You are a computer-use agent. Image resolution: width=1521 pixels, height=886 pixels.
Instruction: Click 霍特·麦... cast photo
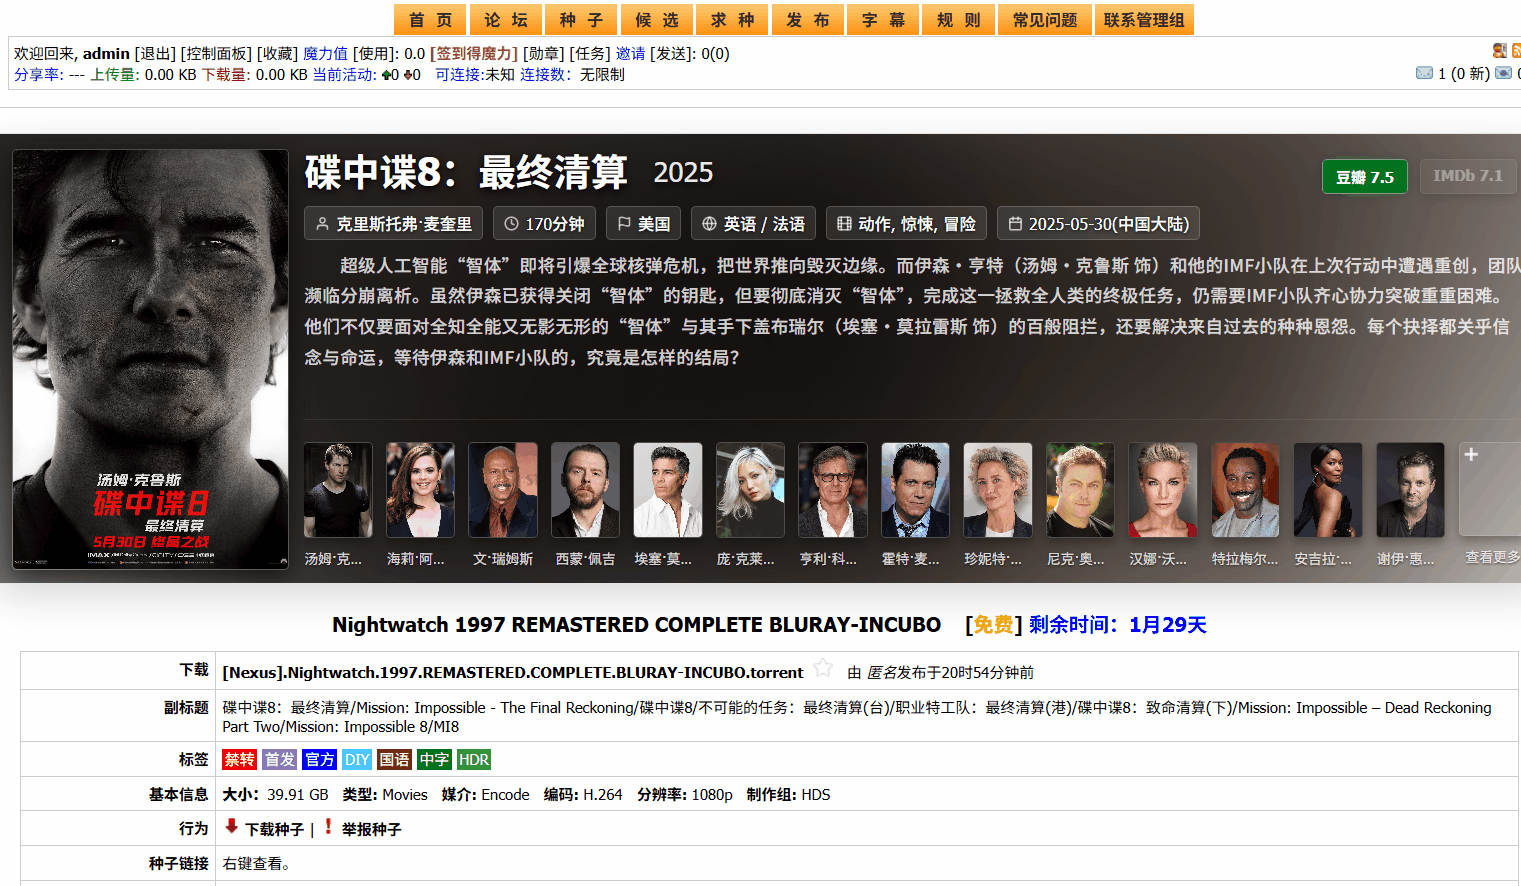point(915,490)
